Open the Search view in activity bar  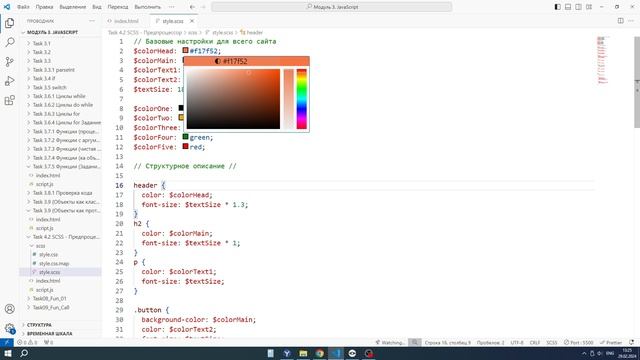click(10, 42)
